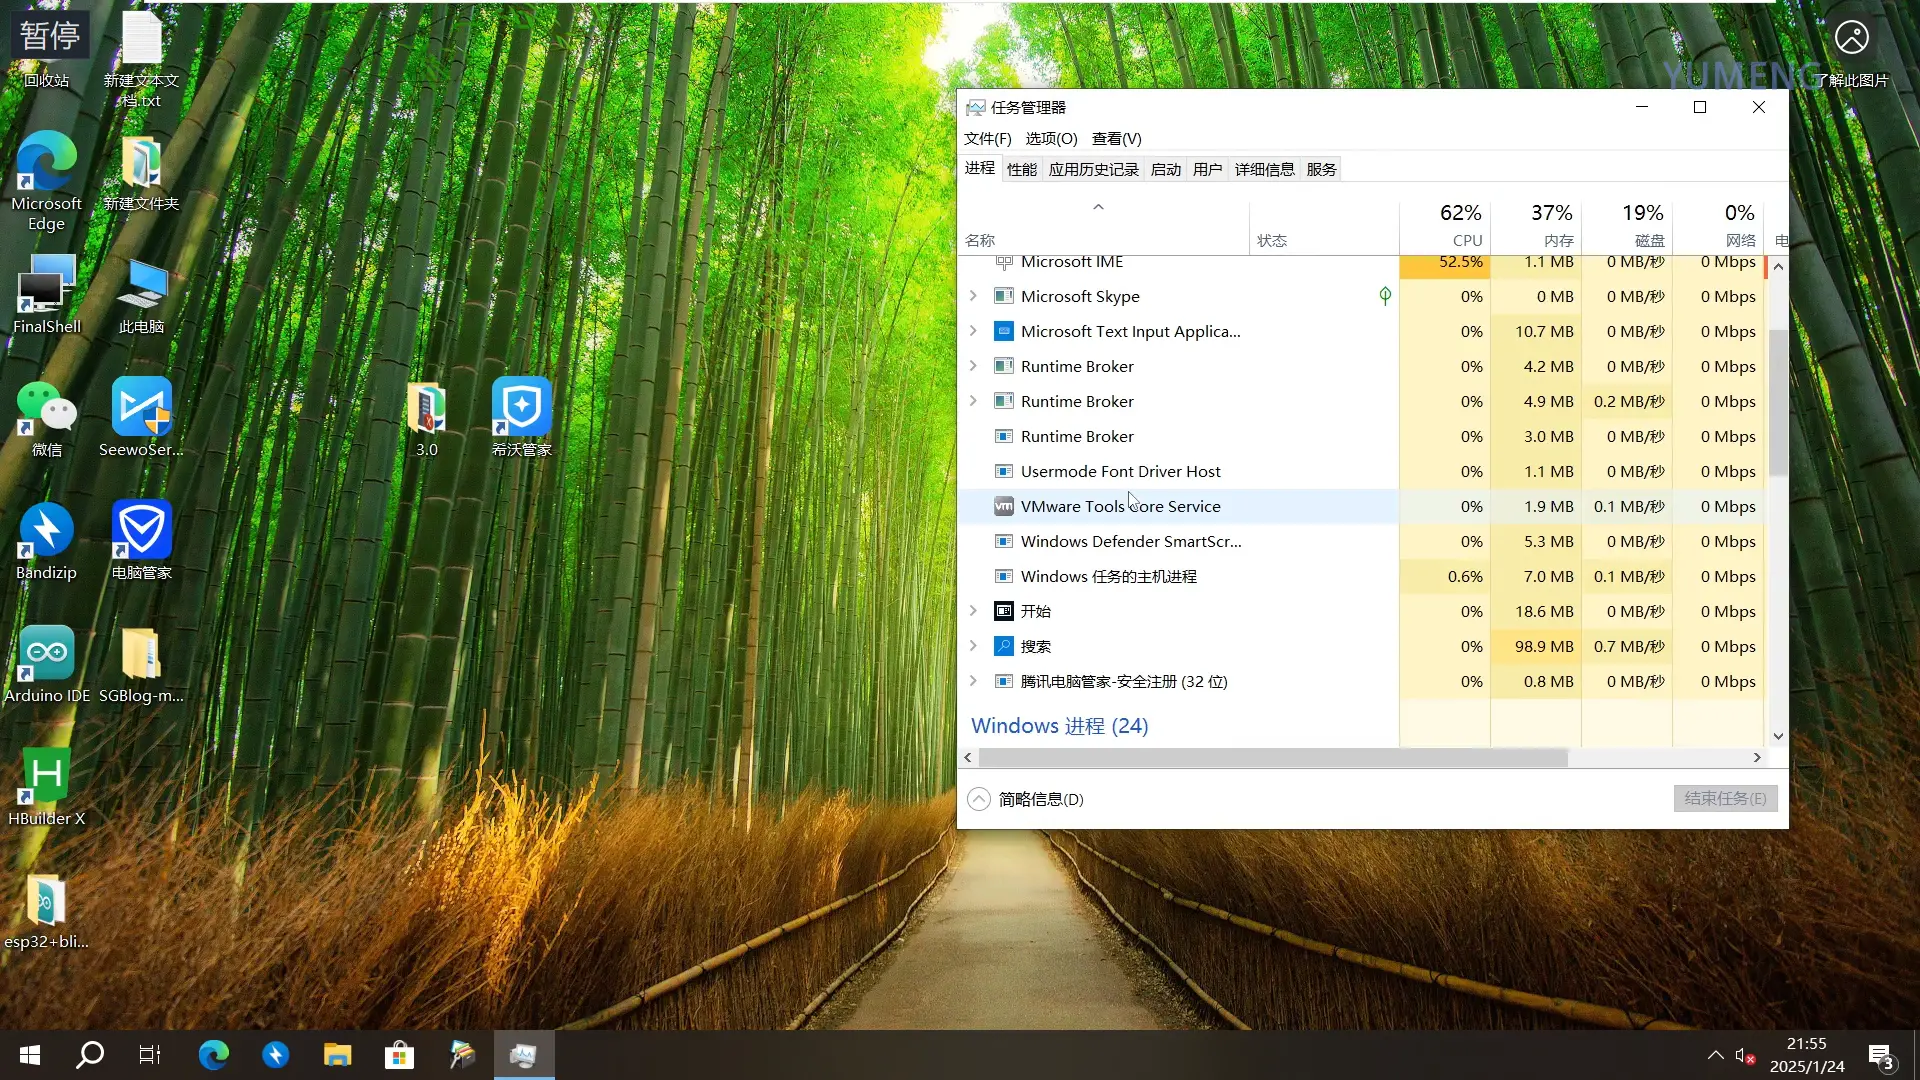Screen dimensions: 1920x1080
Task: Expand the Microsoft Skype process group
Action: pos(973,296)
